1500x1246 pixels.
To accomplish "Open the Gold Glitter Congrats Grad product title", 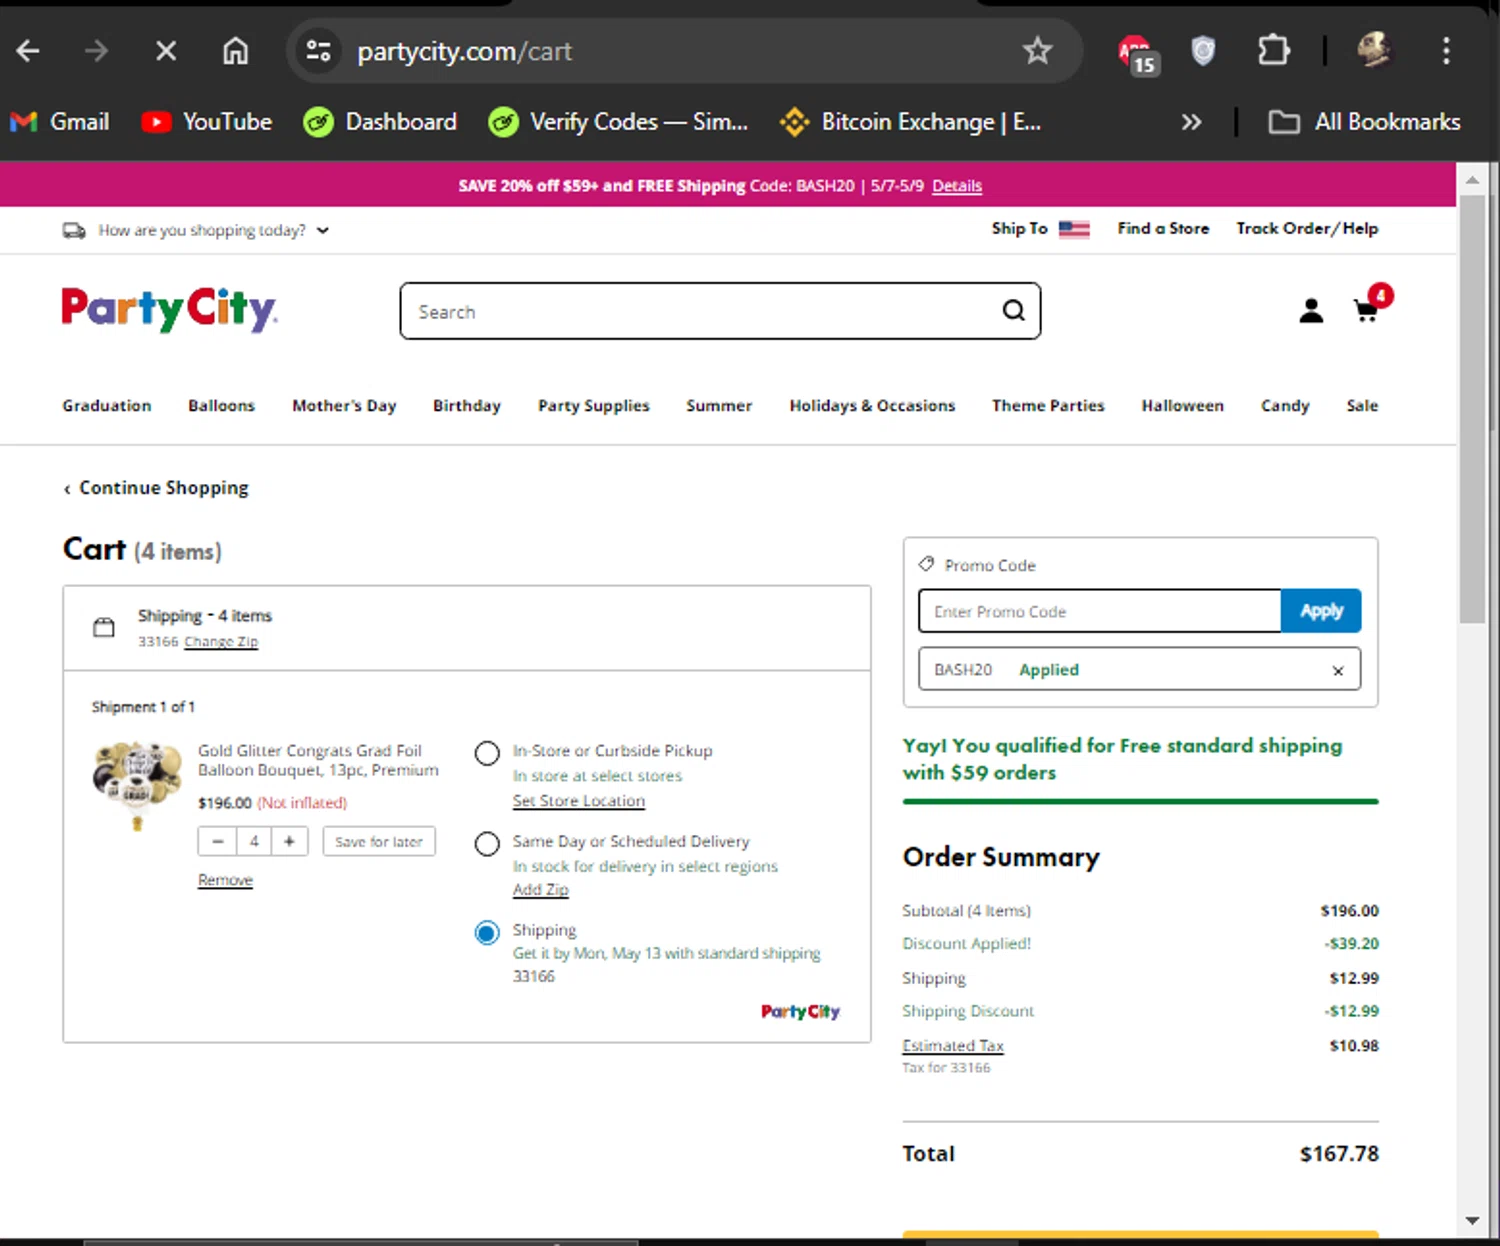I will (318, 760).
